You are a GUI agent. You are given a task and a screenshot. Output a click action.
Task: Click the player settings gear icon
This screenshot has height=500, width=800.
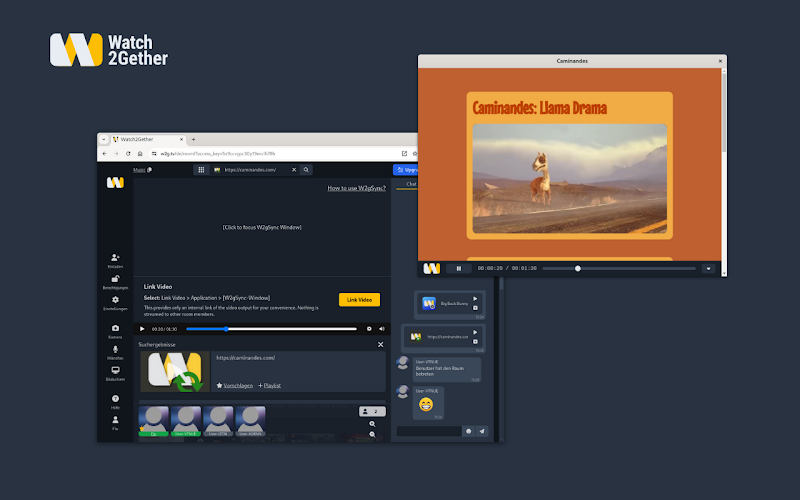click(x=369, y=328)
